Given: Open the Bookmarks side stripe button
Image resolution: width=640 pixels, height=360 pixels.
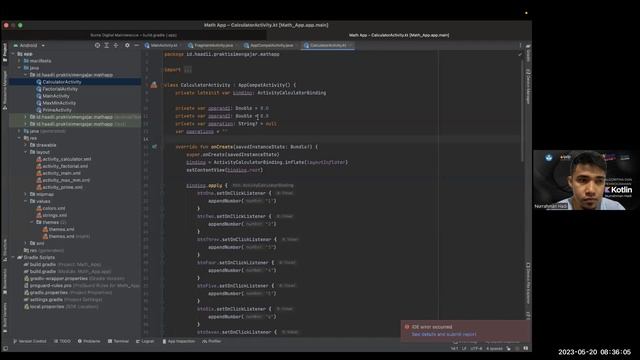Looking at the screenshot, I should [5, 282].
